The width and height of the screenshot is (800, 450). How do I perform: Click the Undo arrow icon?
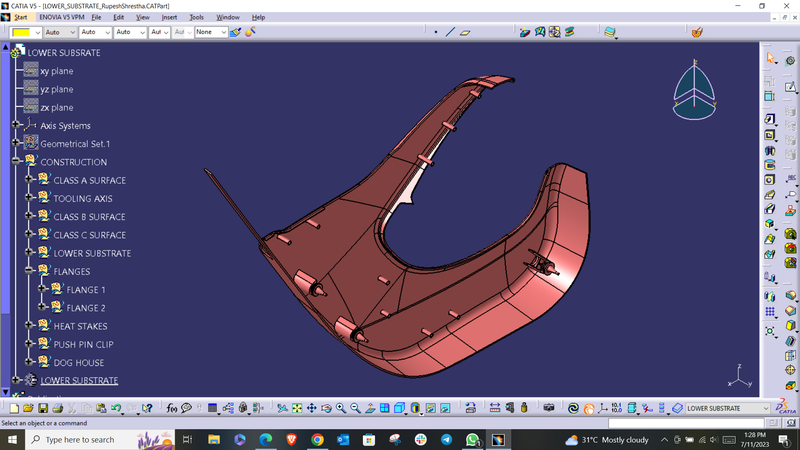pos(117,408)
